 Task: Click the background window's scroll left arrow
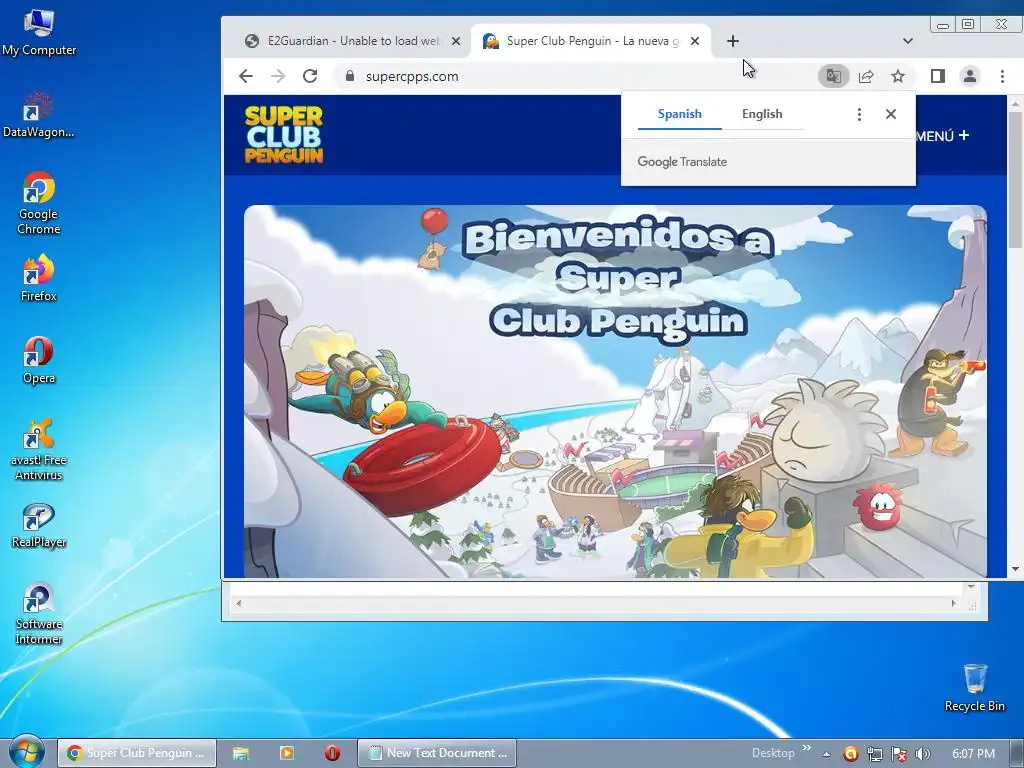point(239,603)
